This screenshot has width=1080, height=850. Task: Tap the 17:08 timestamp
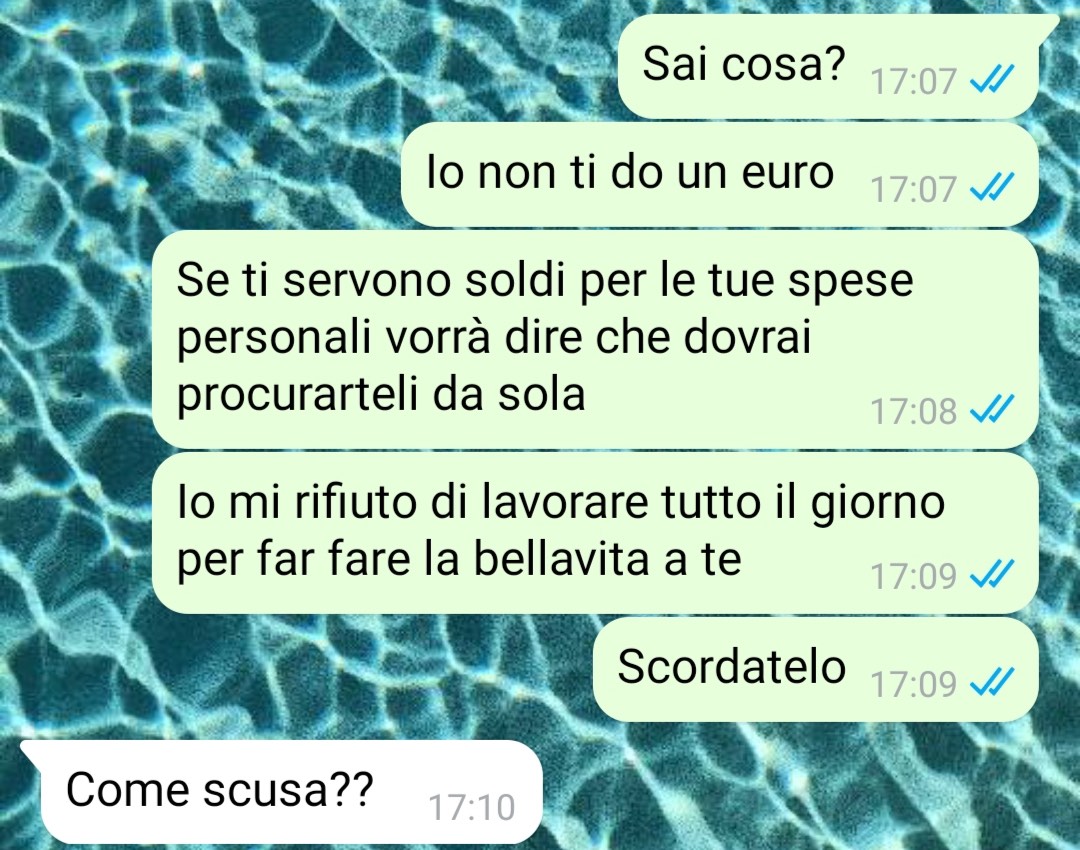pos(913,411)
